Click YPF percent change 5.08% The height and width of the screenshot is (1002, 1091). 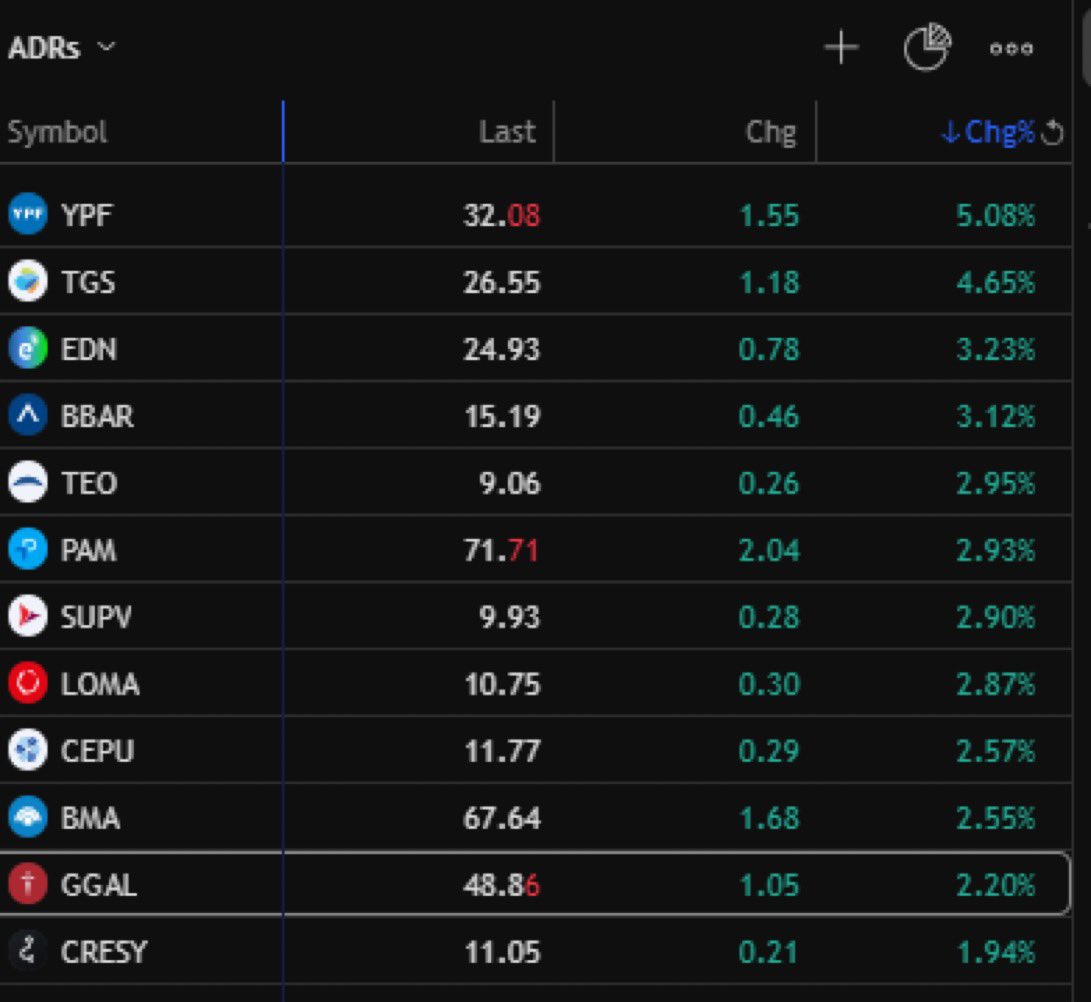(996, 215)
